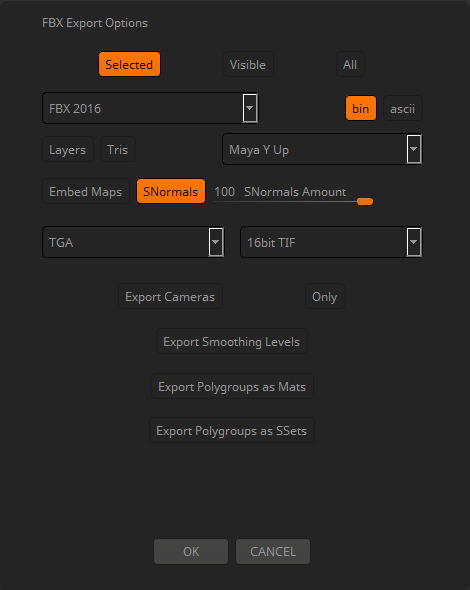Click the TGA dropdown arrow
Image resolution: width=470 pixels, height=590 pixels.
[216, 242]
